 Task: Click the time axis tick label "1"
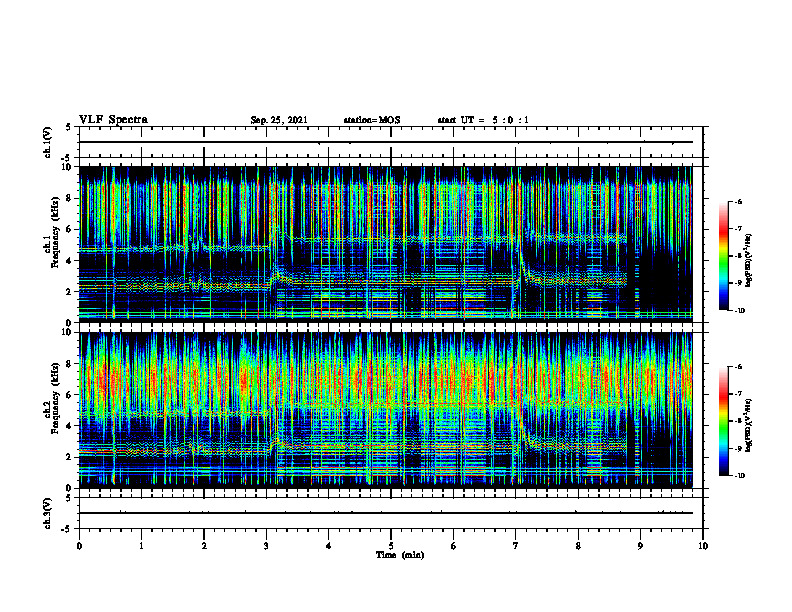141,546
